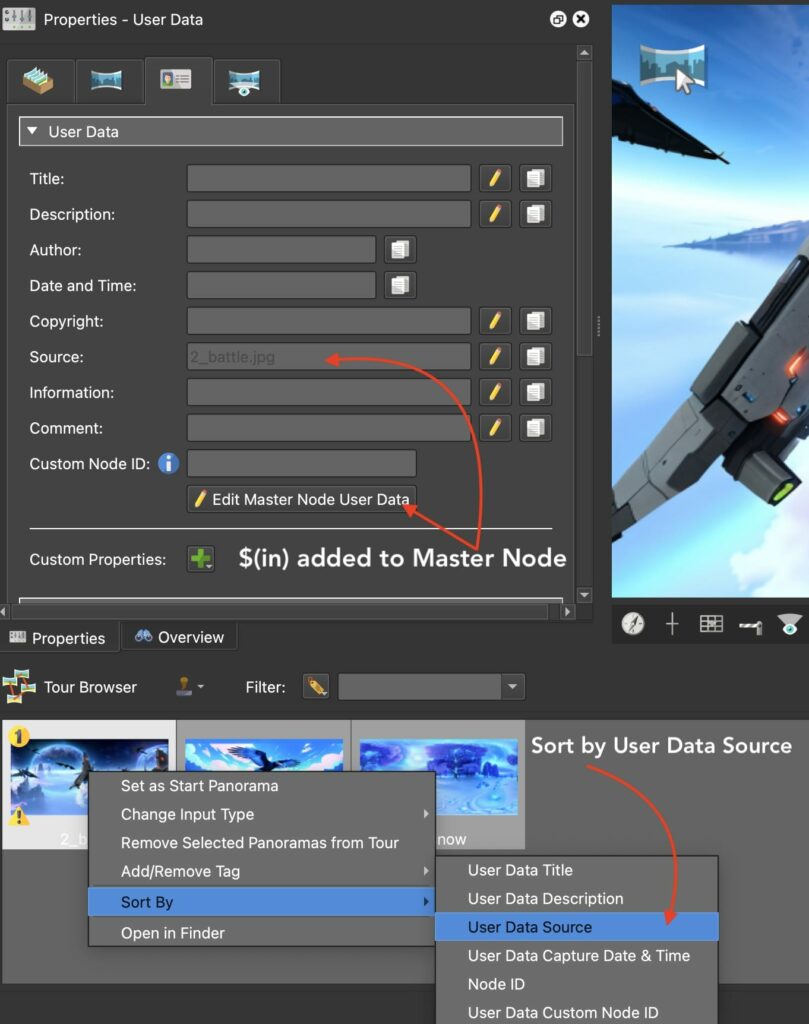Click Author copy icon

(400, 249)
